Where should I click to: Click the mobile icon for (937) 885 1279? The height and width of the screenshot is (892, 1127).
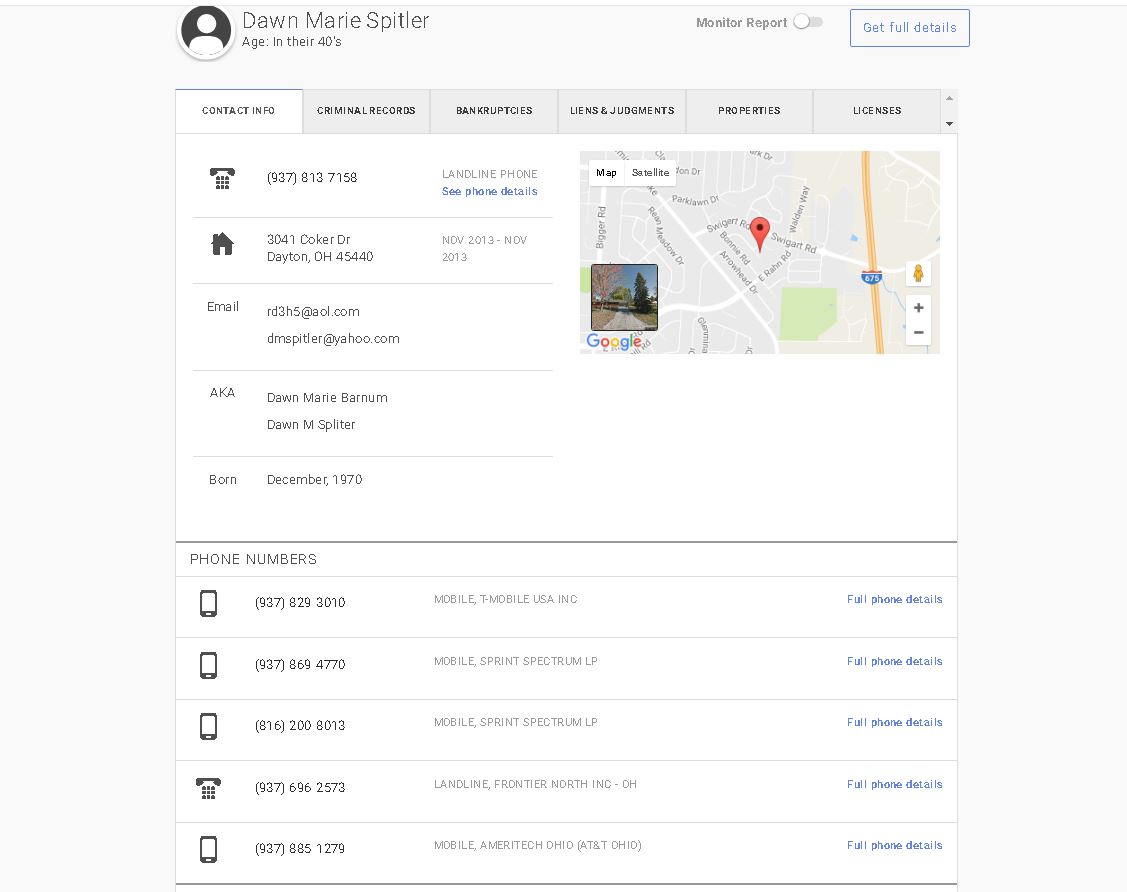click(x=208, y=849)
